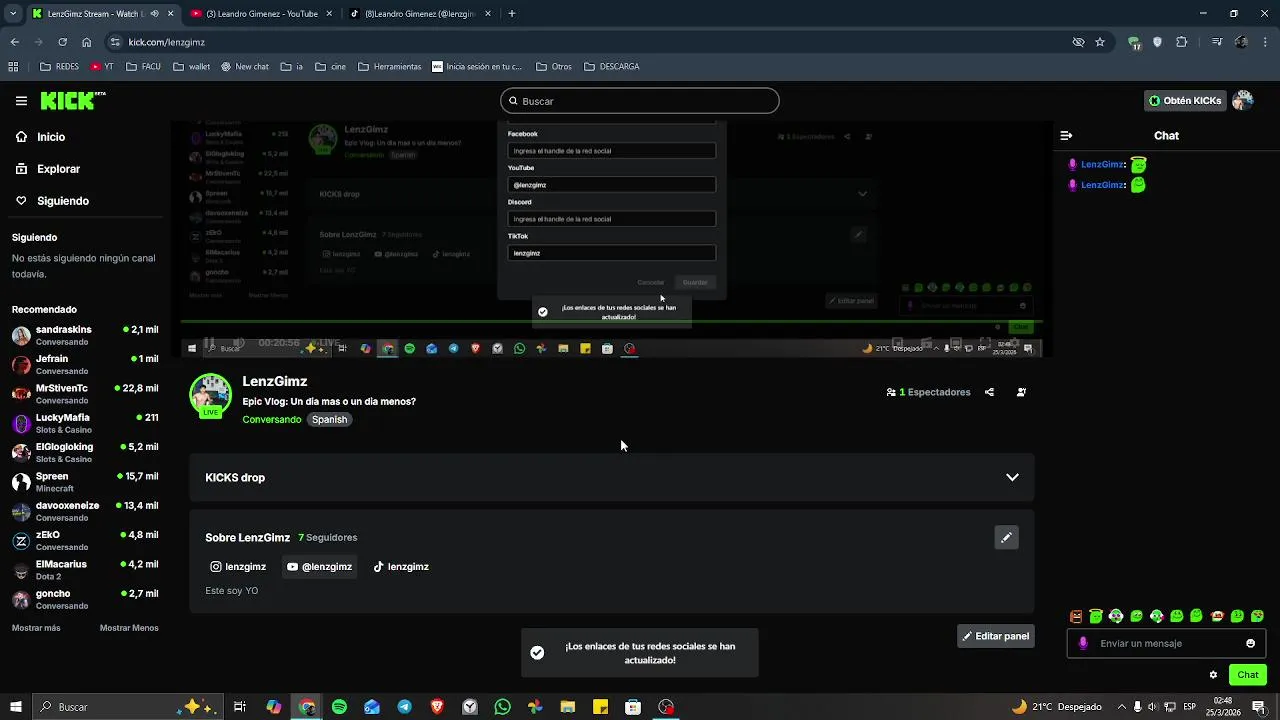Click the Obtén KICKs button
The width and height of the screenshot is (1280, 720).
tap(1185, 101)
